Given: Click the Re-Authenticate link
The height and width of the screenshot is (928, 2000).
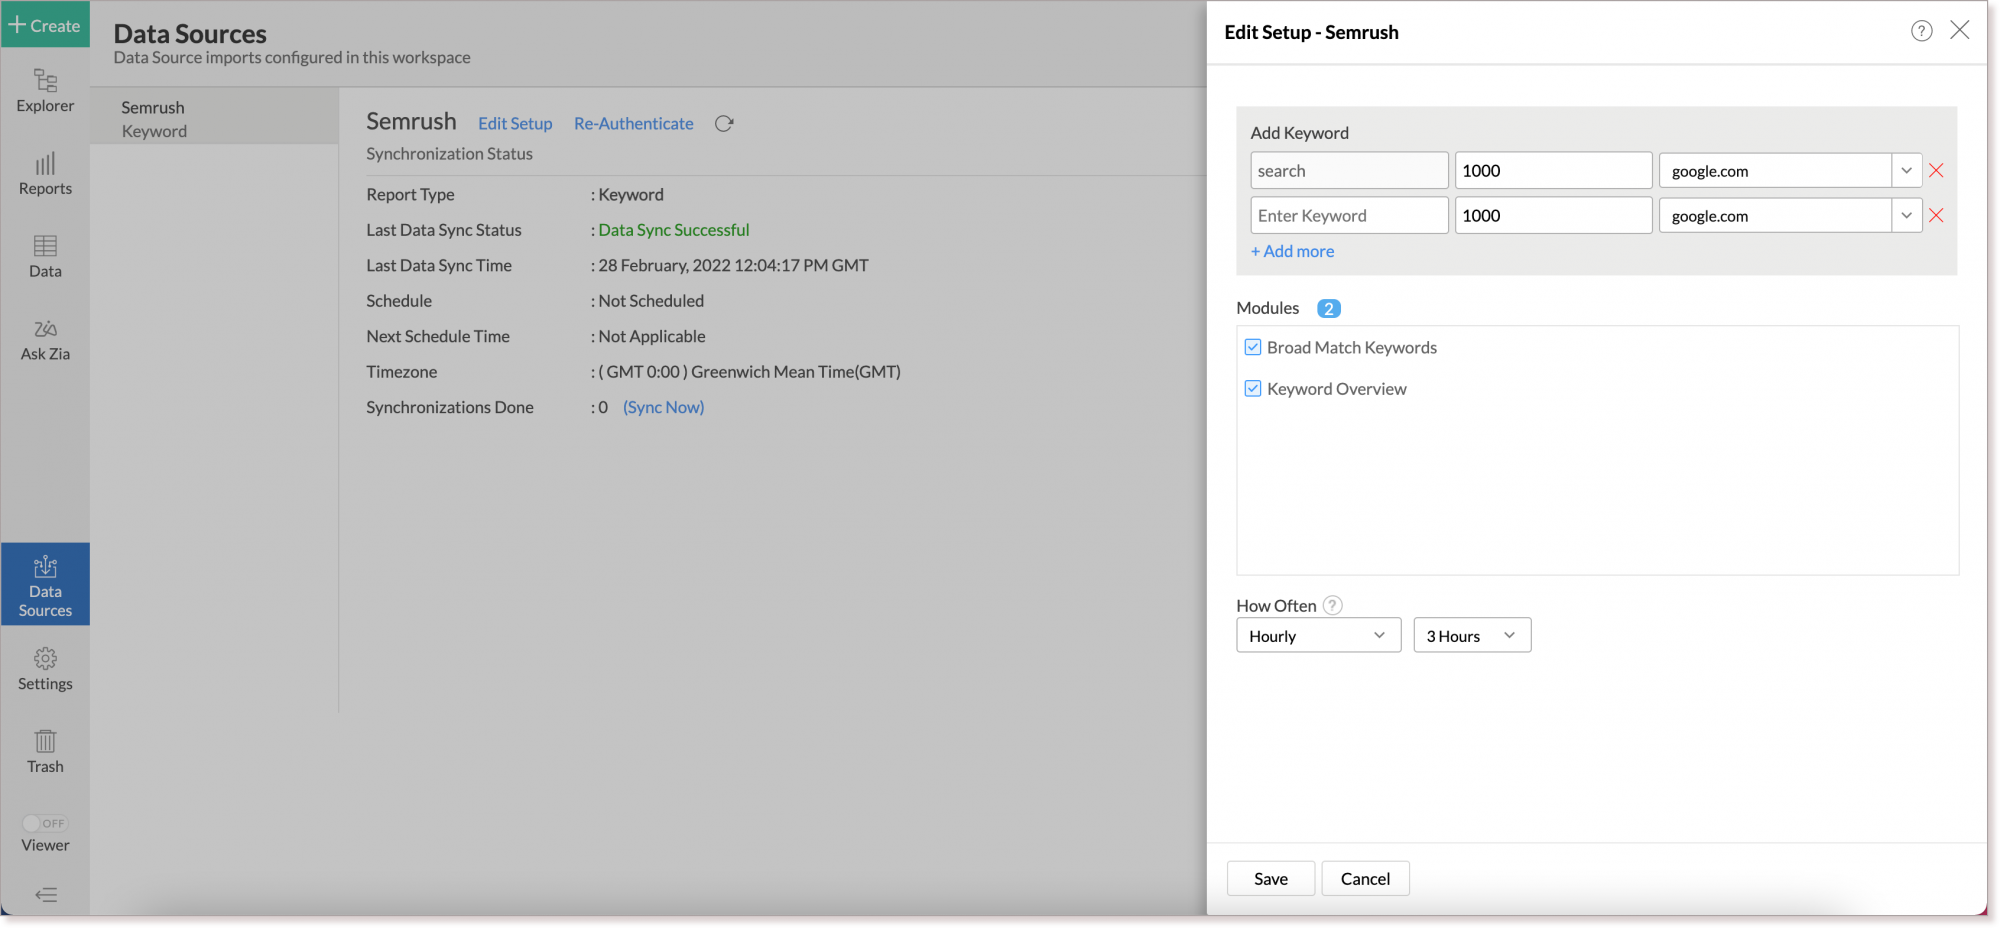Looking at the screenshot, I should (x=634, y=123).
